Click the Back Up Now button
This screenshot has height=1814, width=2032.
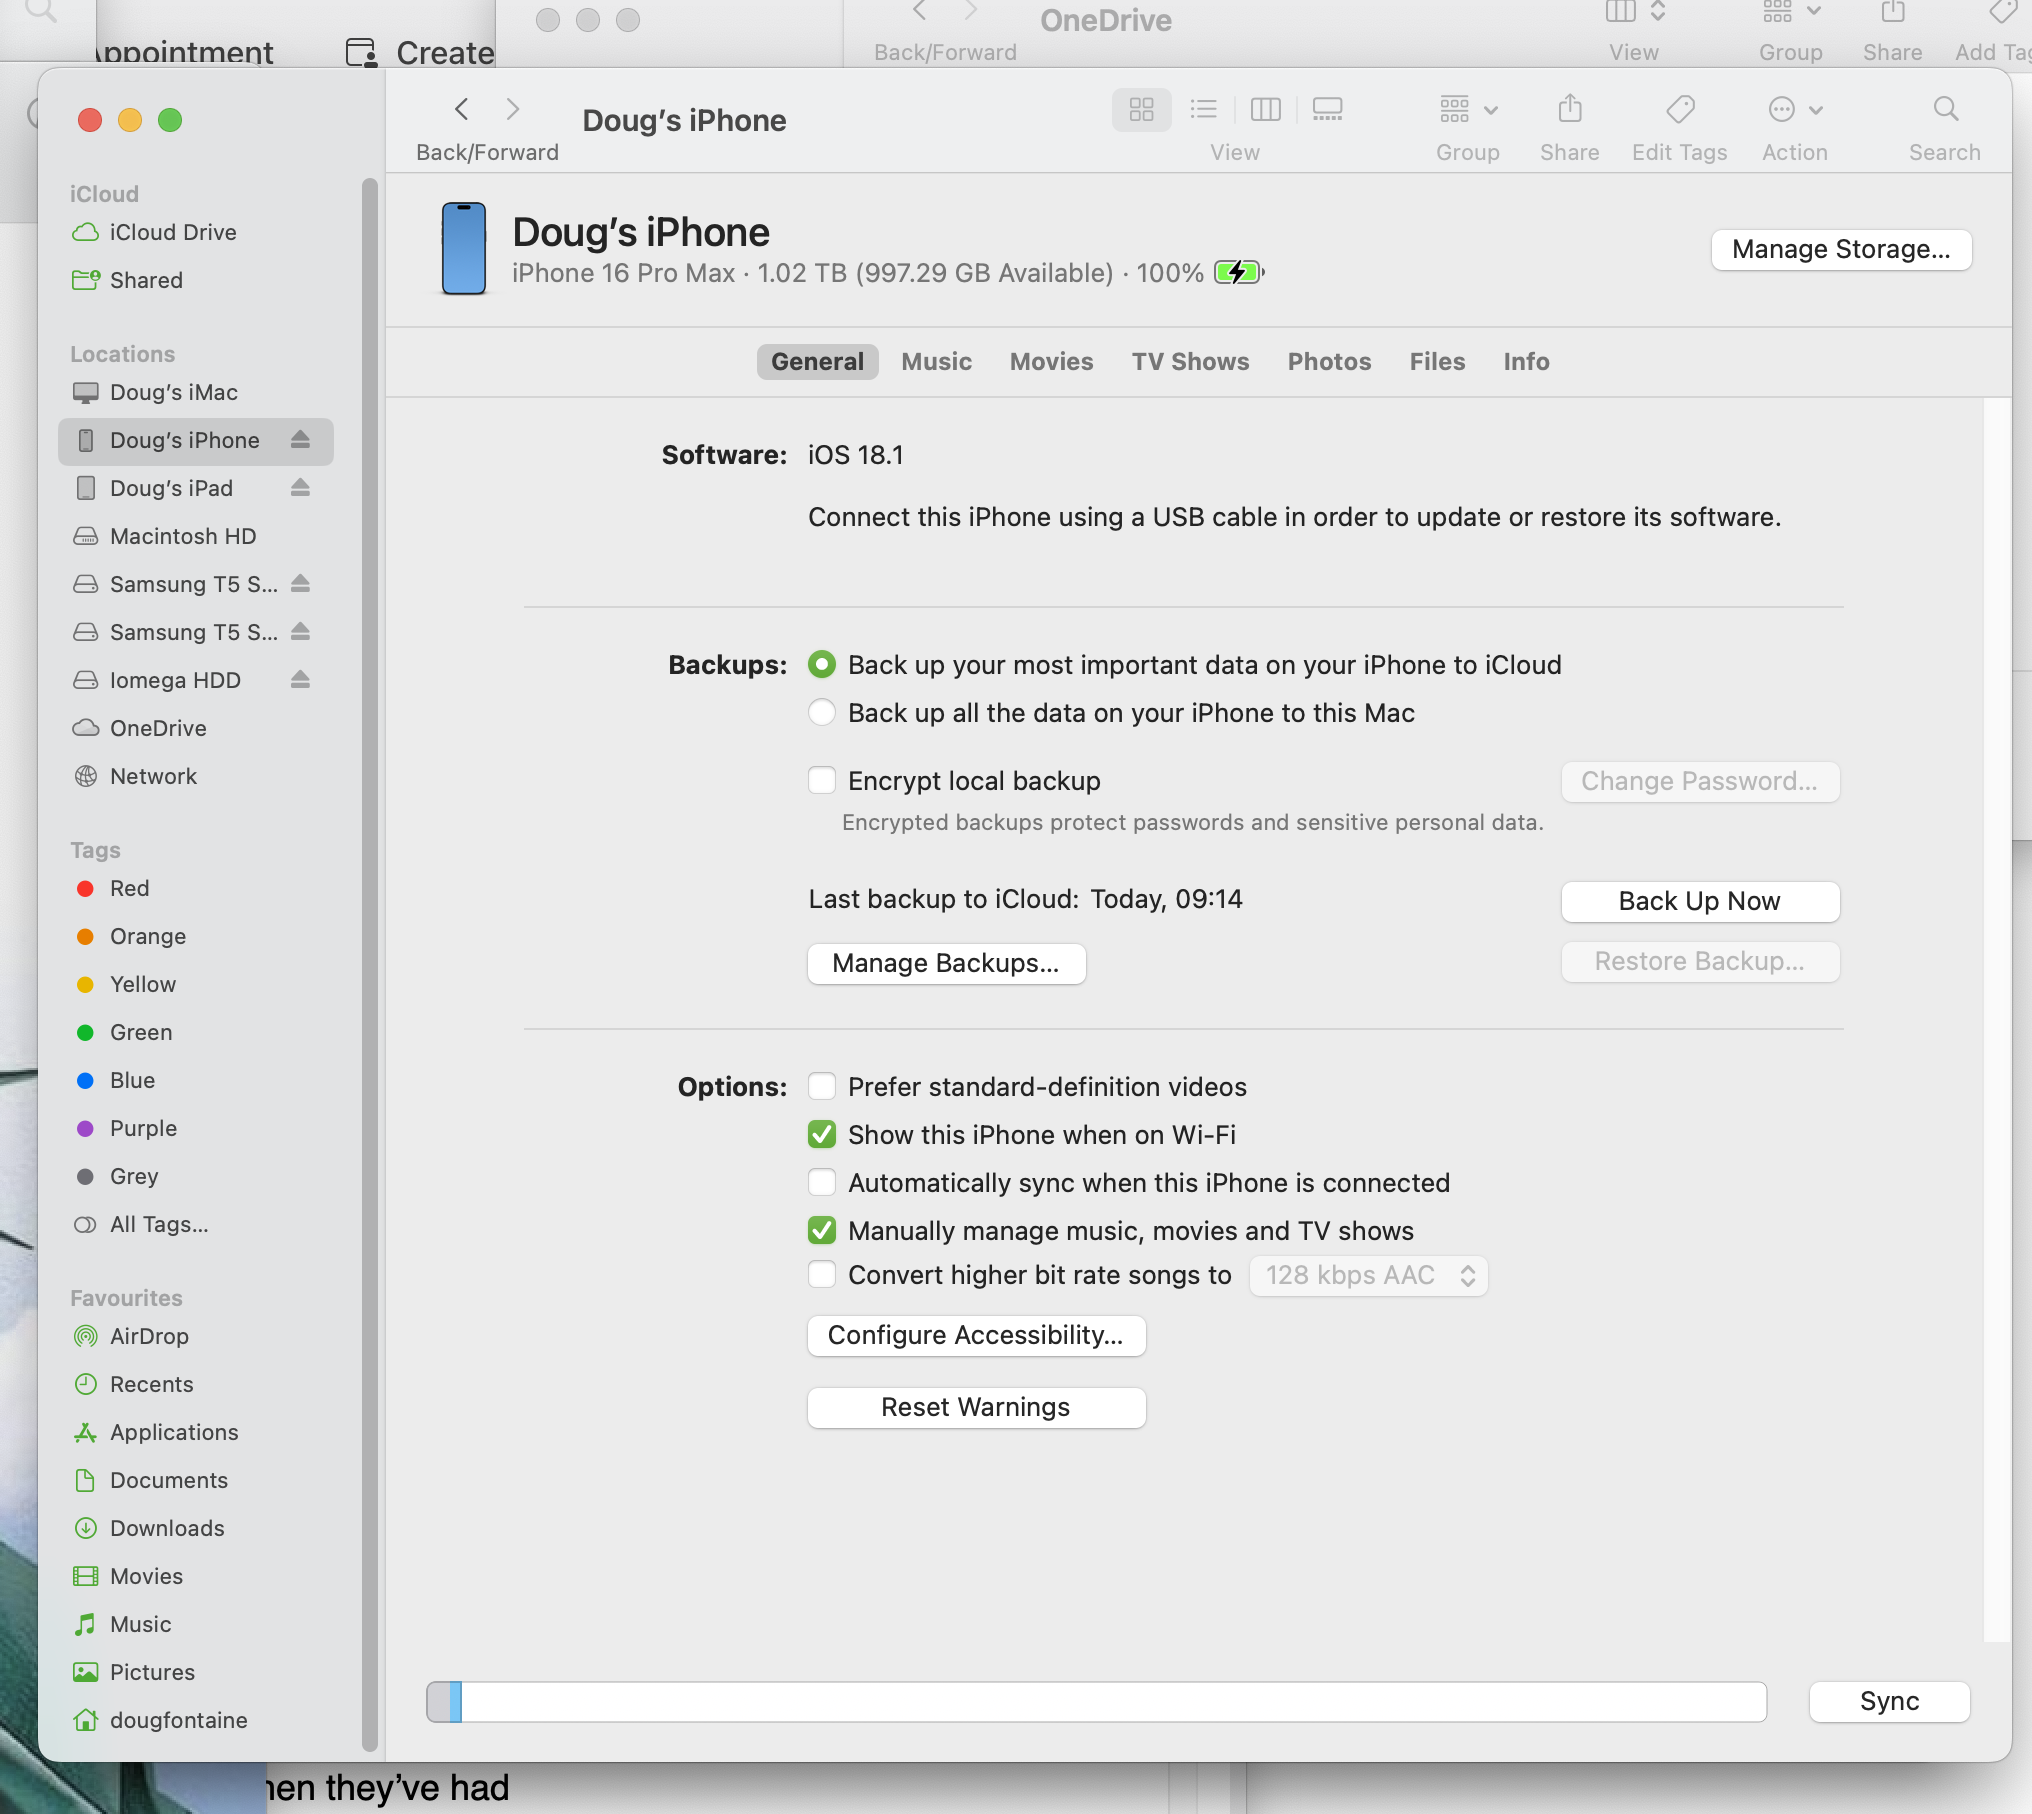tap(1699, 901)
